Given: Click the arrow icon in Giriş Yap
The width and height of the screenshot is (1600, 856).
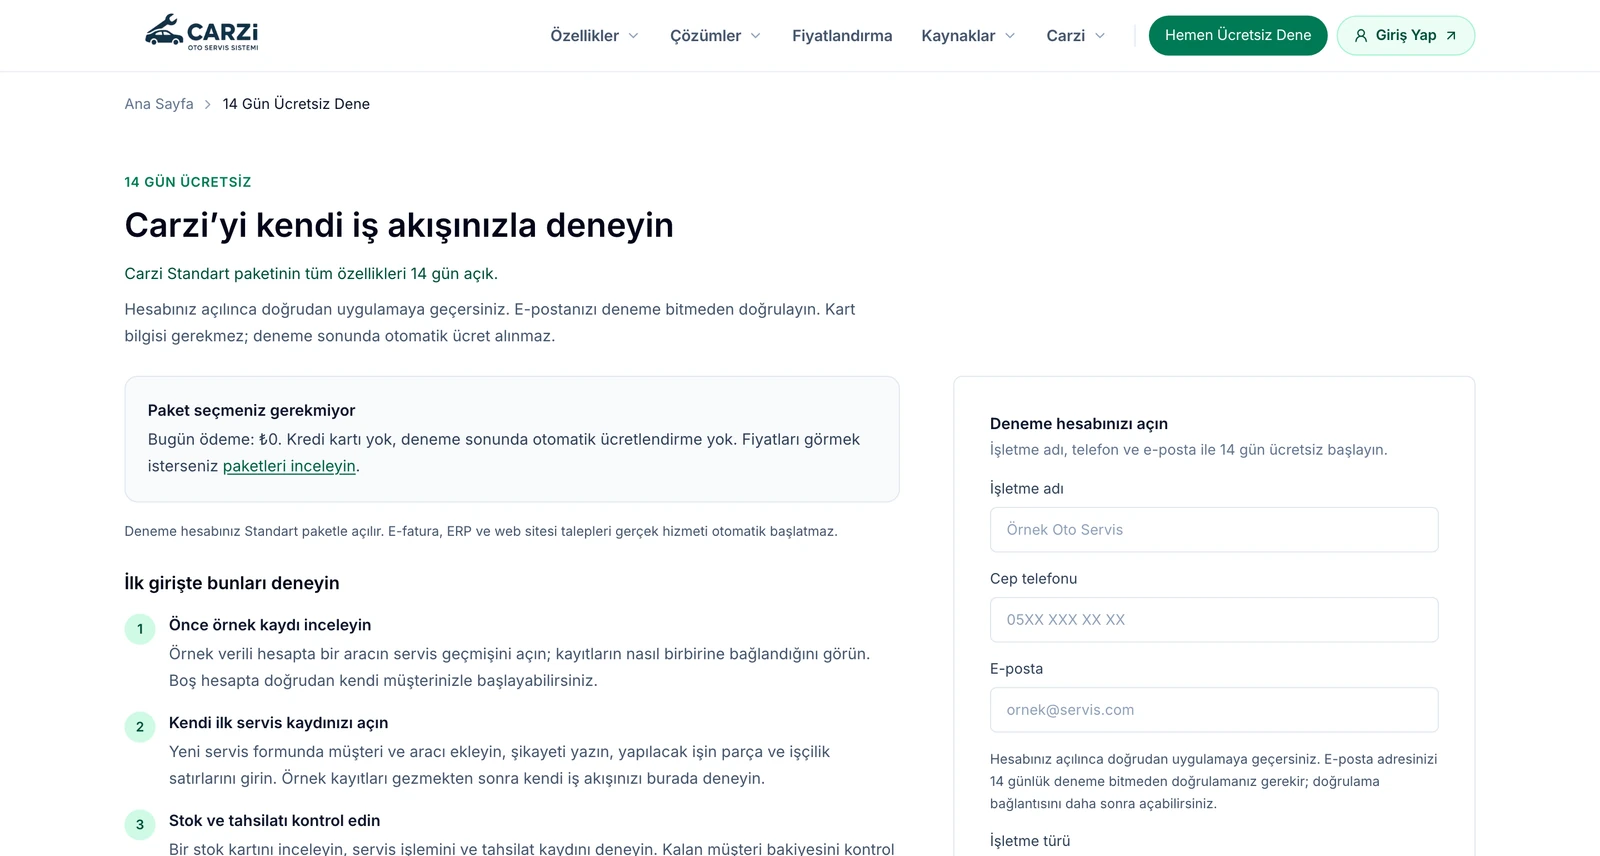Looking at the screenshot, I should [x=1451, y=36].
